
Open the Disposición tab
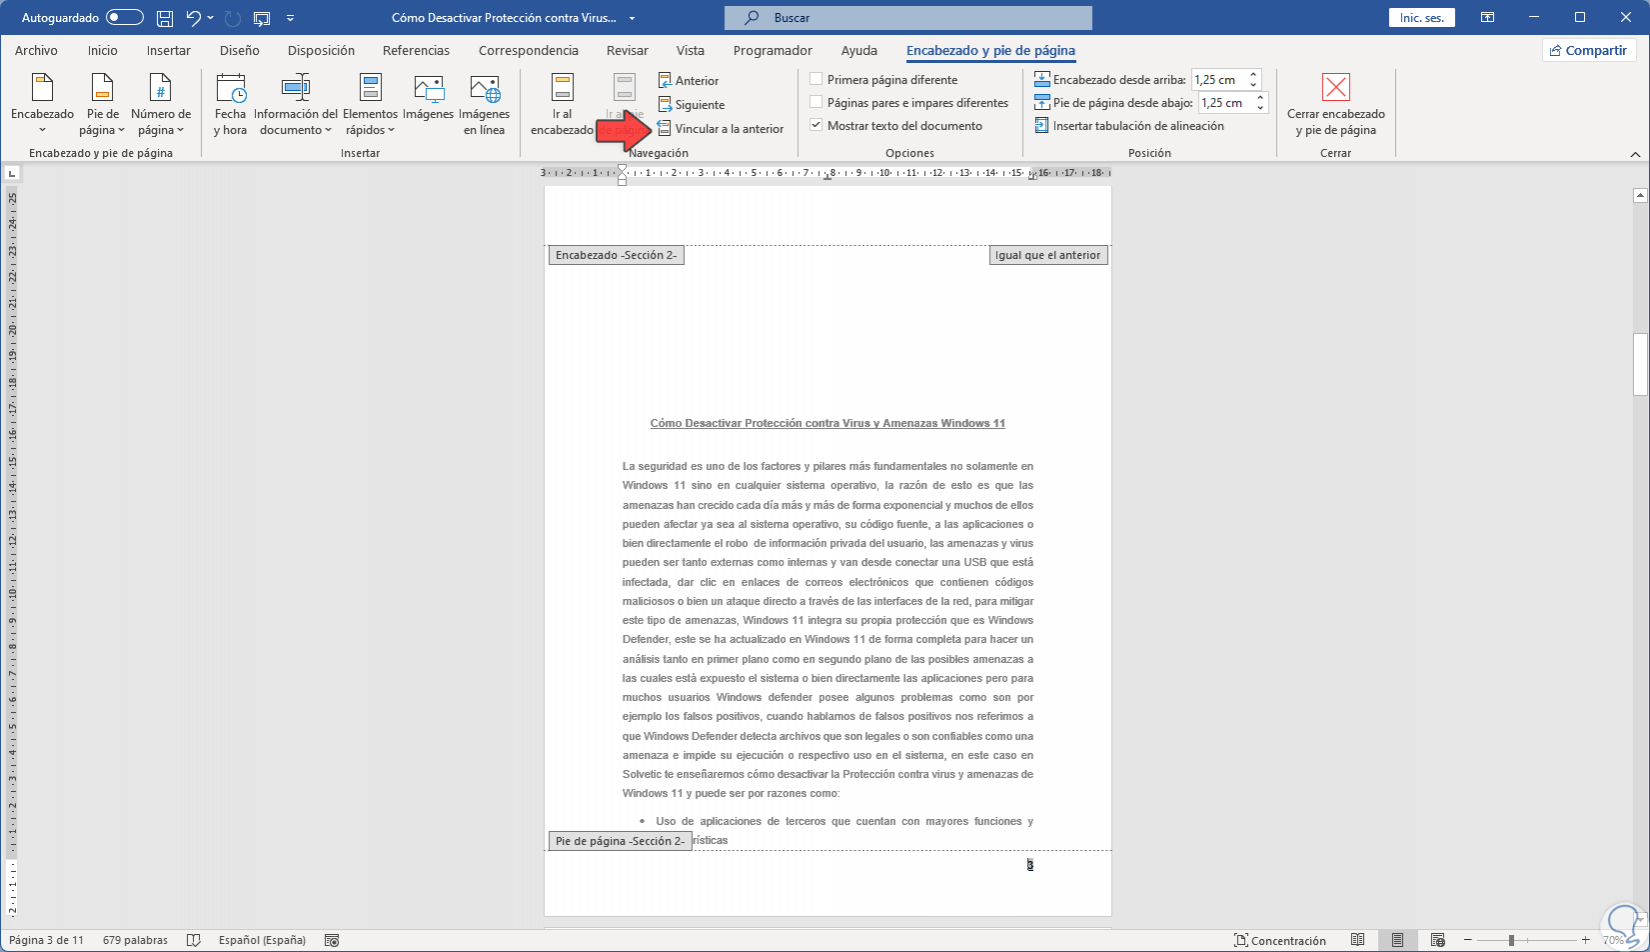[x=321, y=50]
